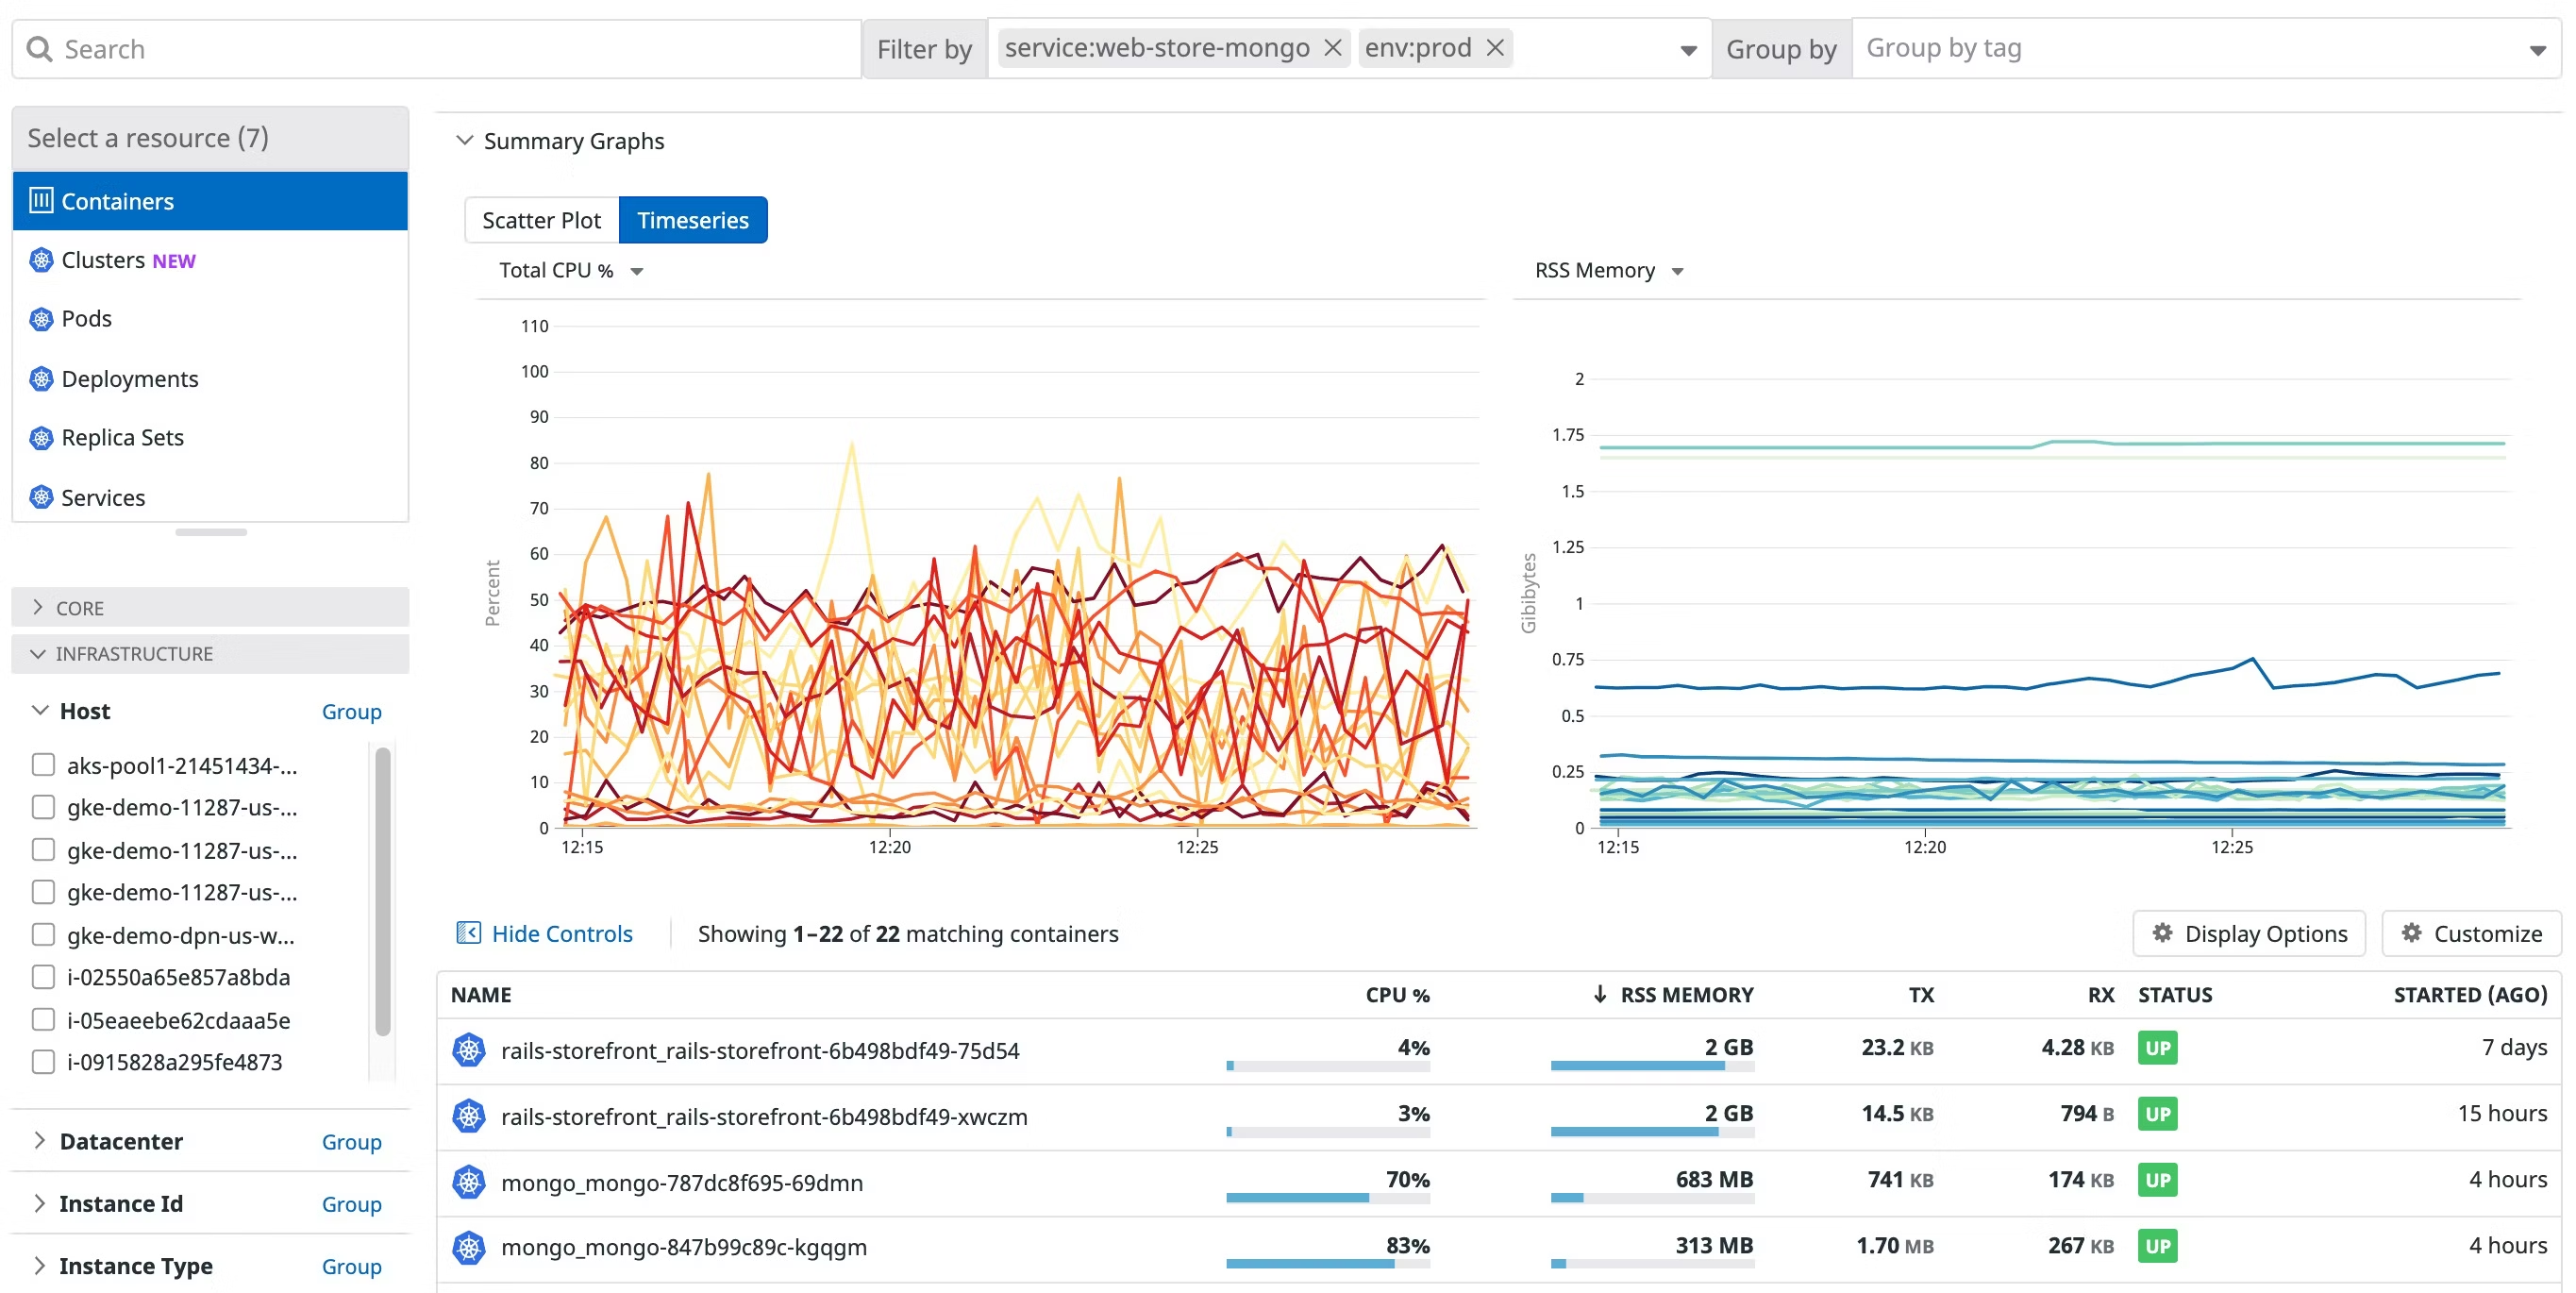Click the Containers resource icon
The image size is (2576, 1293).
click(41, 201)
